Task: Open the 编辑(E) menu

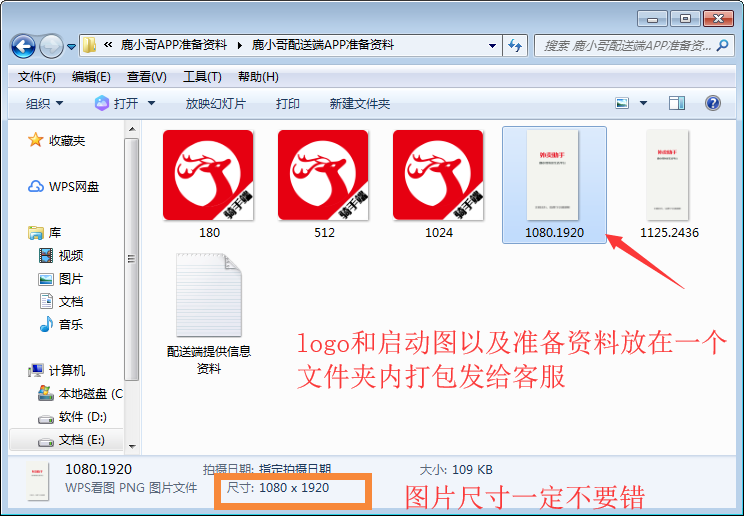Action: (91, 76)
